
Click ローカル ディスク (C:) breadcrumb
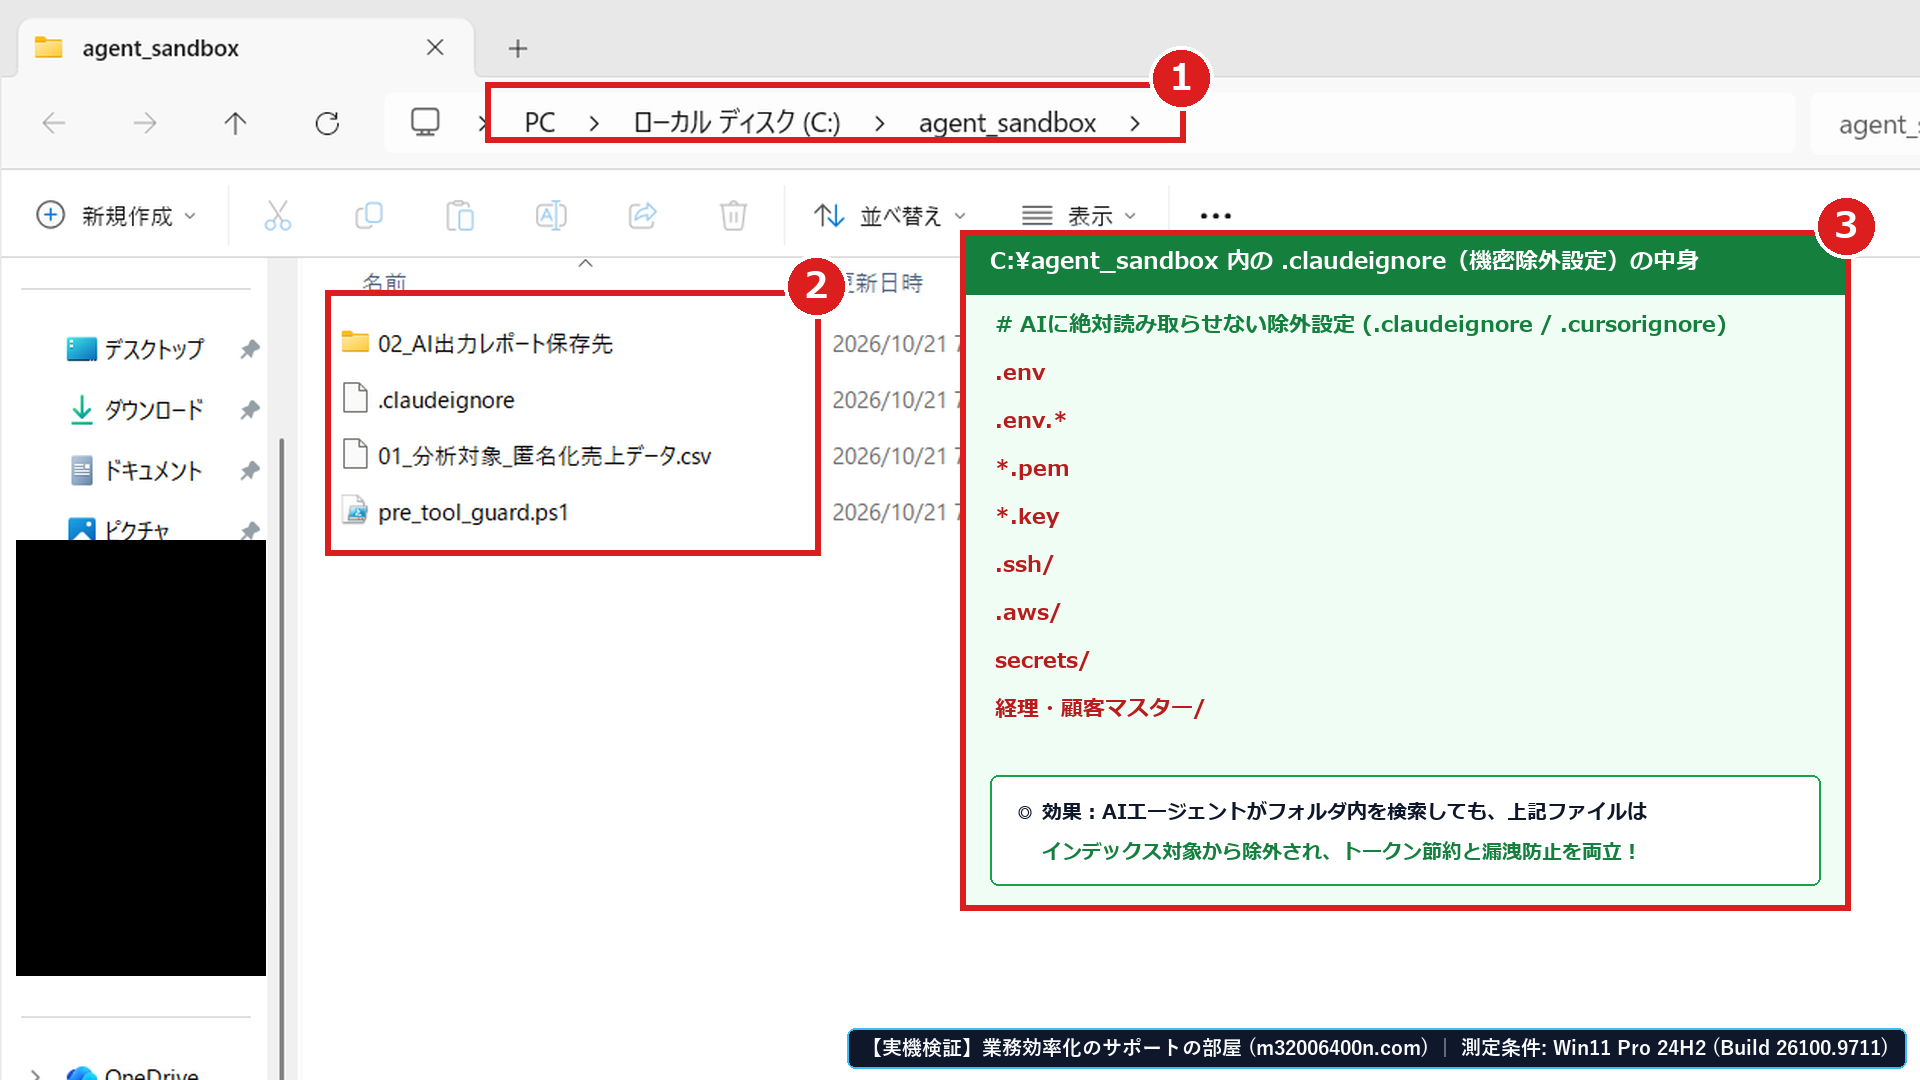(x=737, y=122)
